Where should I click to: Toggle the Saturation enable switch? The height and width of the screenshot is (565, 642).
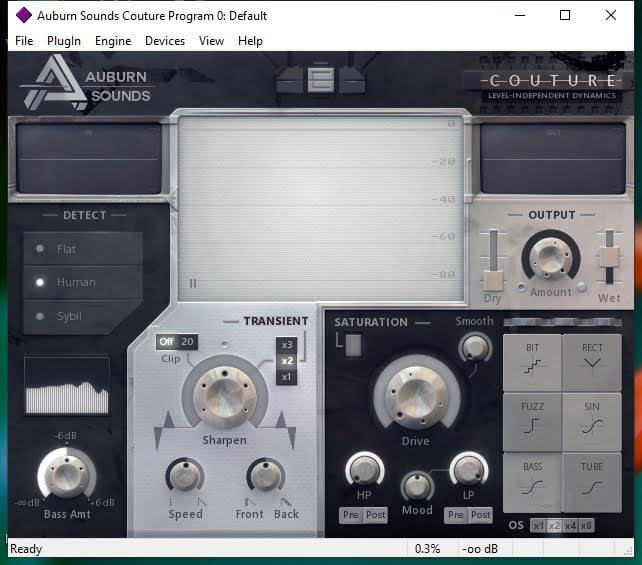[x=348, y=344]
